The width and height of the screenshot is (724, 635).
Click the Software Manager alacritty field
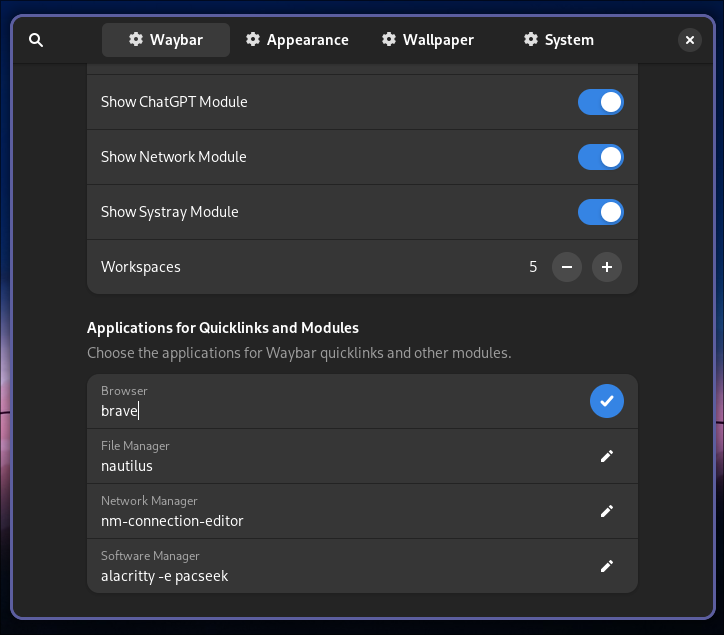[330, 576]
